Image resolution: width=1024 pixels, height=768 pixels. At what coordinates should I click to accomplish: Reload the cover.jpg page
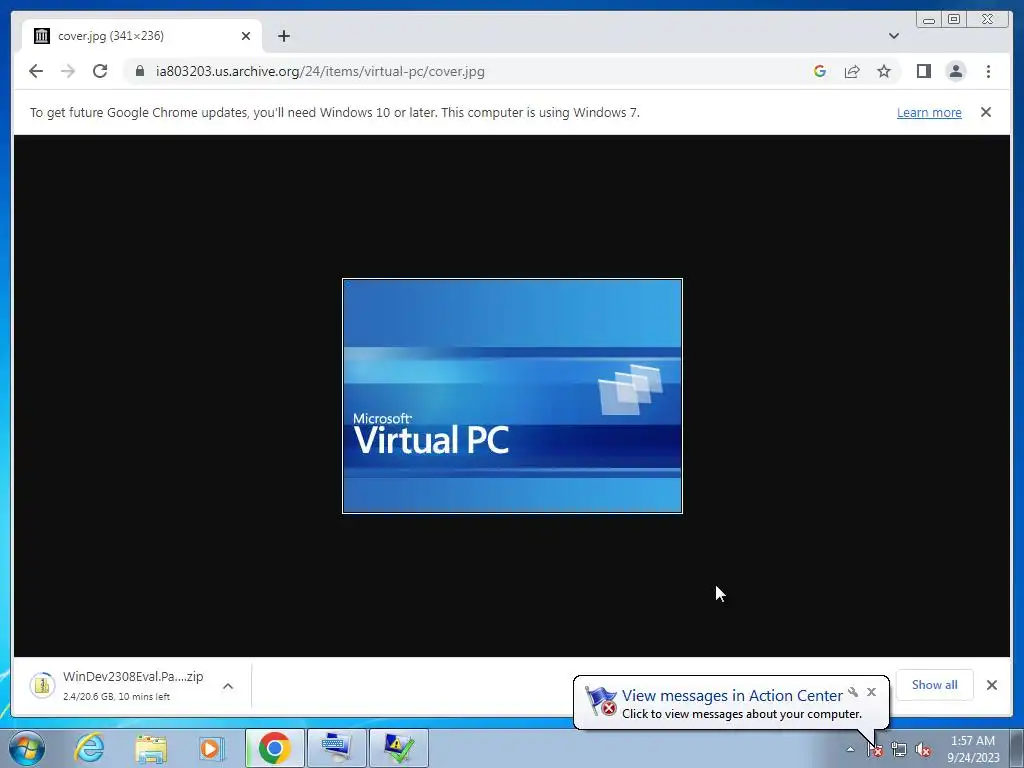100,71
